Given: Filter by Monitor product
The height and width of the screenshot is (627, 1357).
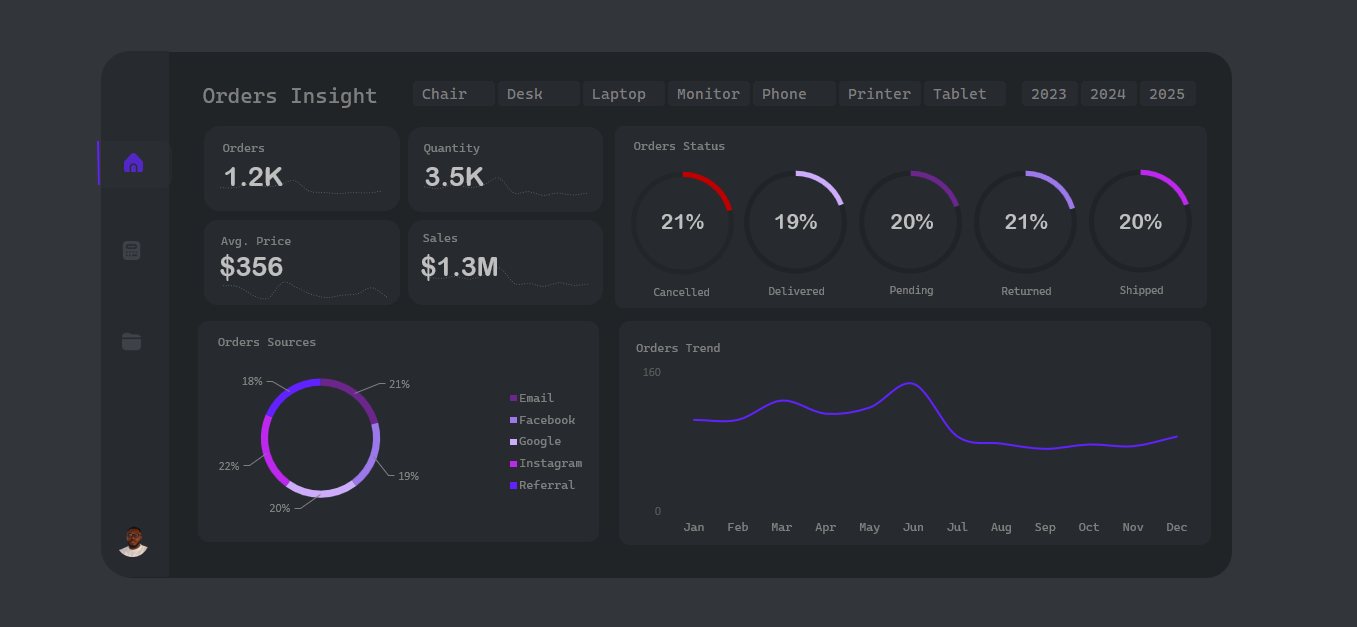Looking at the screenshot, I should [x=709, y=94].
